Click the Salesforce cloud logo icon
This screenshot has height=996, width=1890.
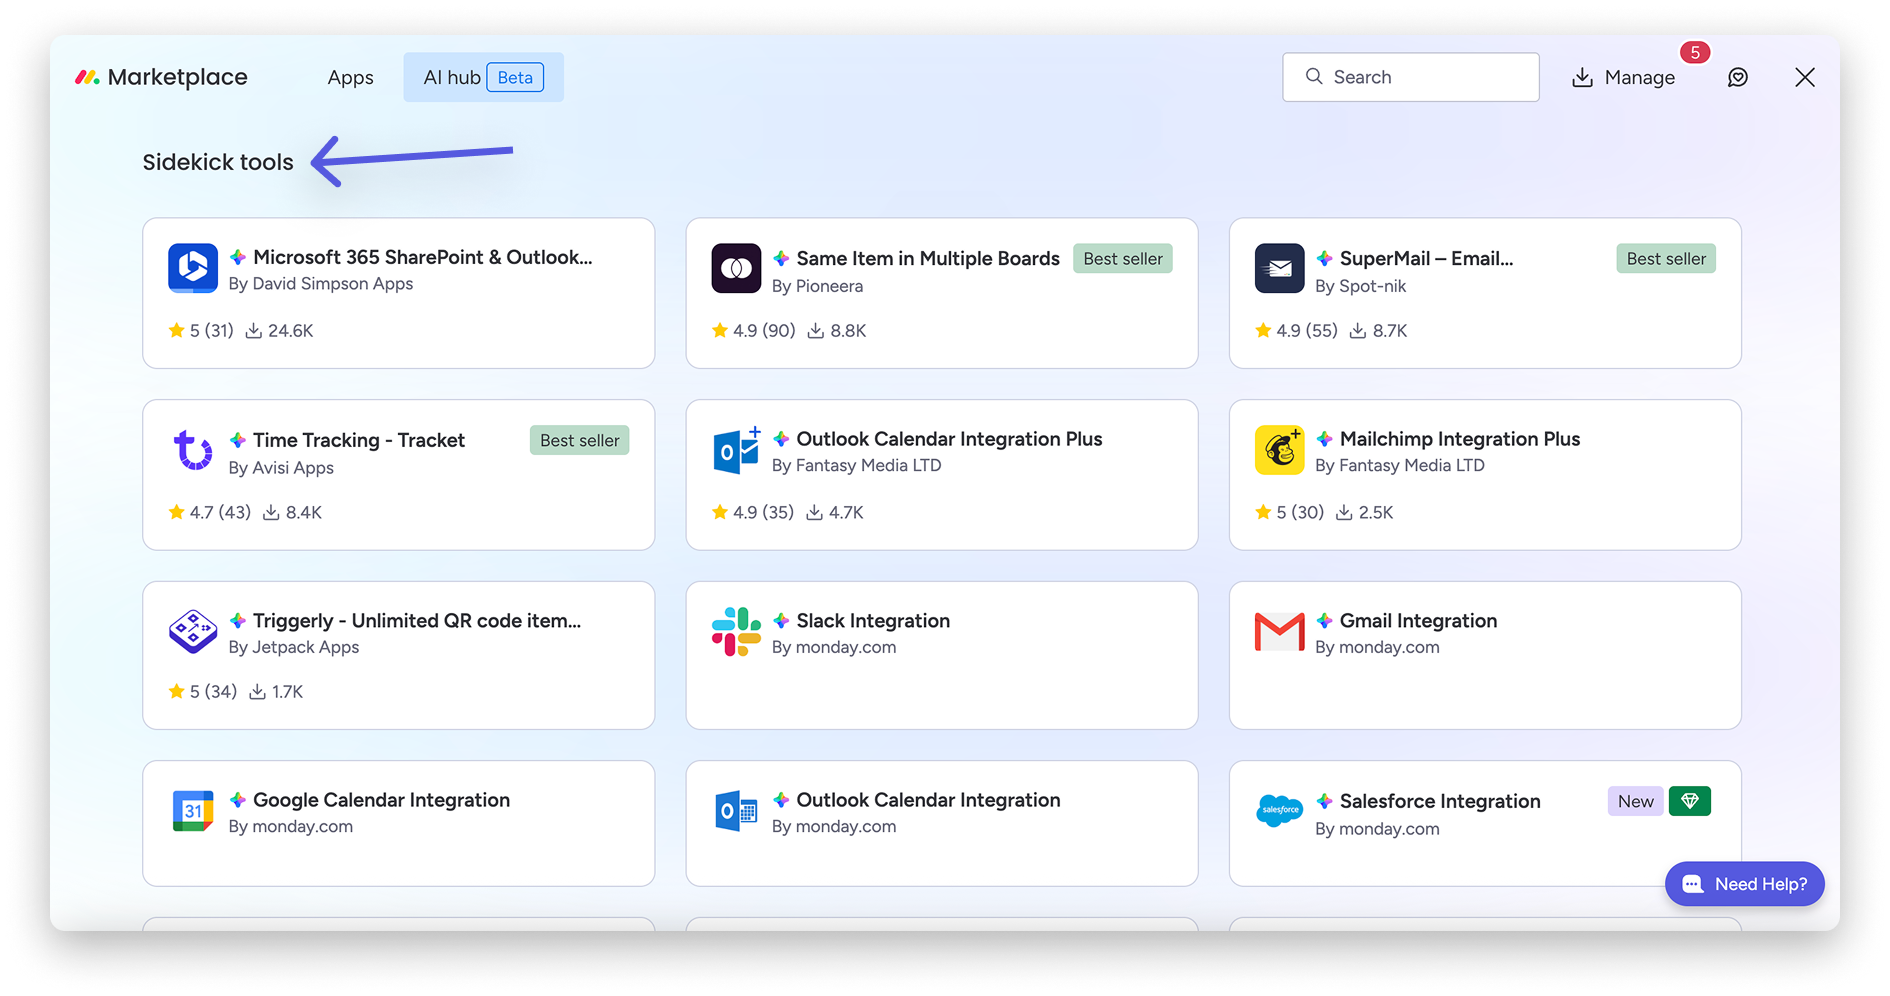pos(1280,811)
